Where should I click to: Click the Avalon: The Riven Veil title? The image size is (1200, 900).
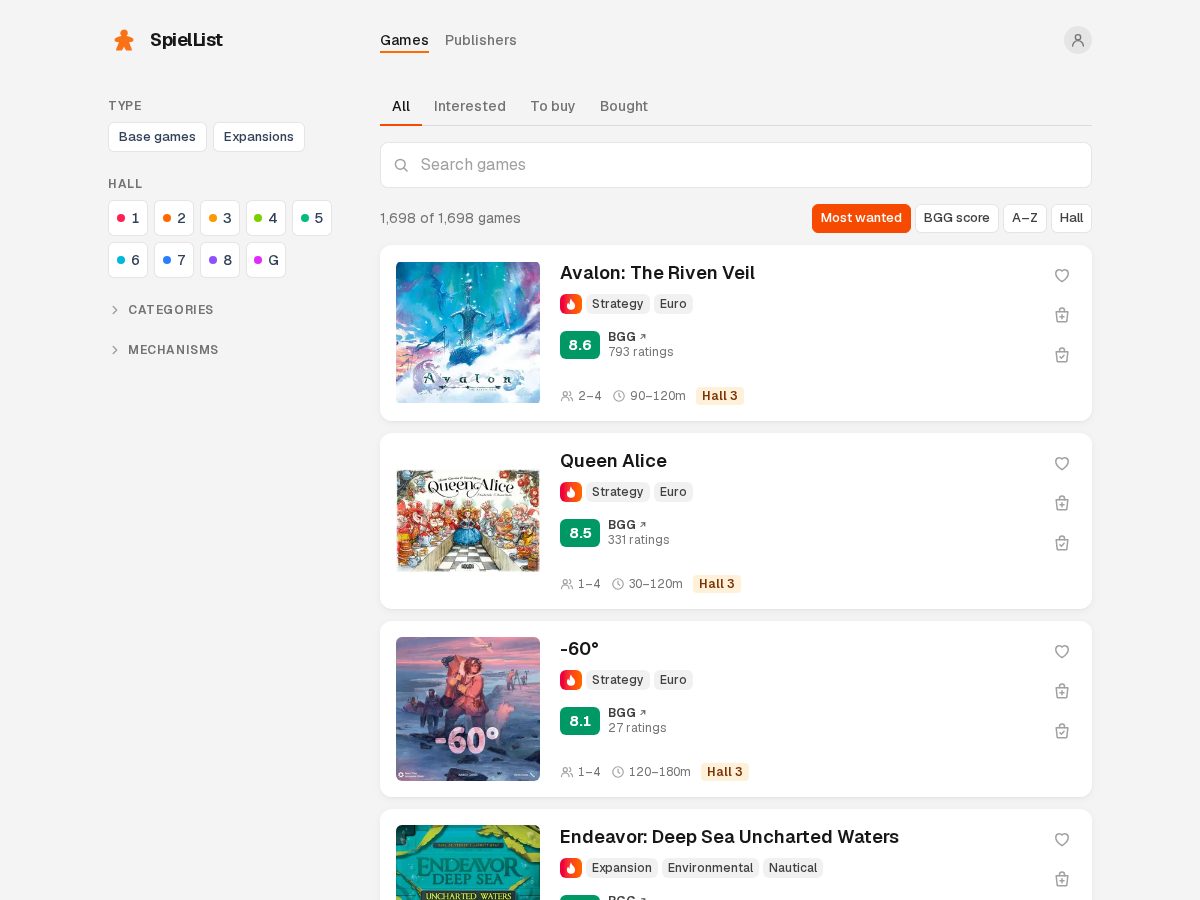(x=657, y=273)
